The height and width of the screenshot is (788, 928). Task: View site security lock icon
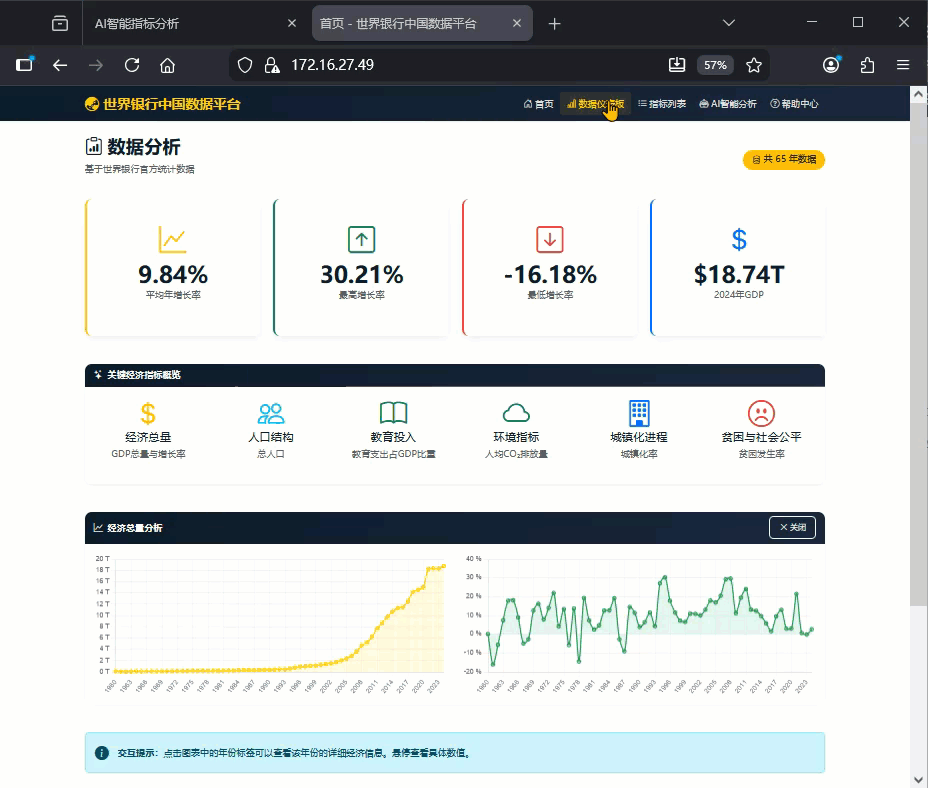pos(272,65)
